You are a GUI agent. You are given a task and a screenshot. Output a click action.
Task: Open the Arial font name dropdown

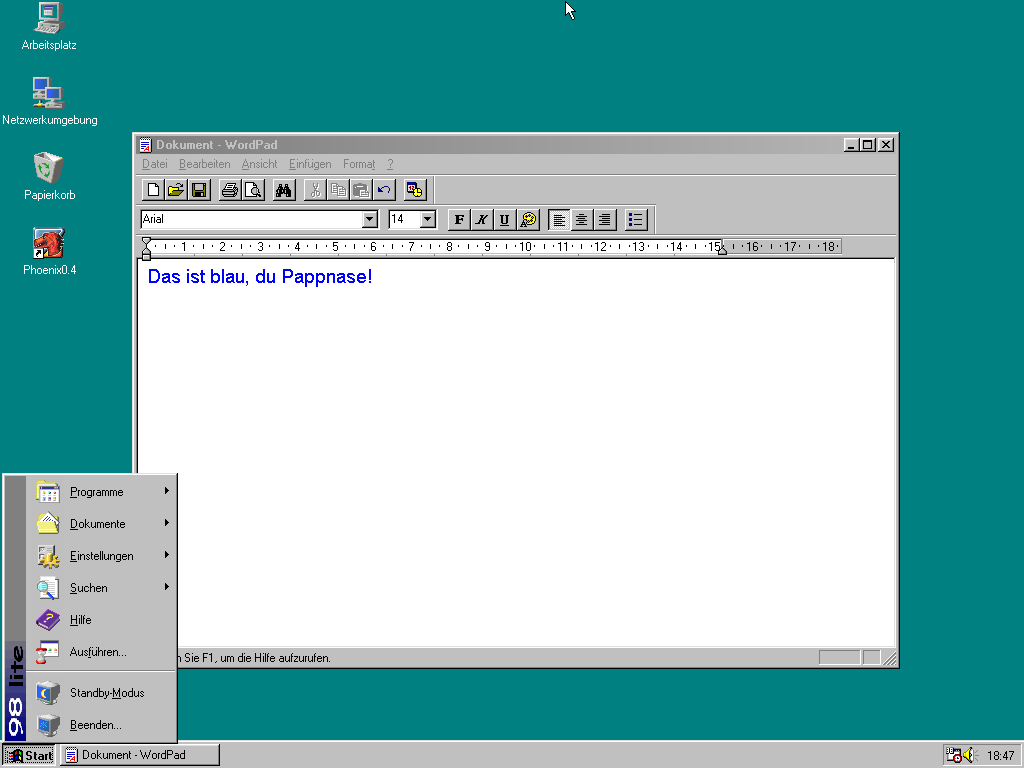[x=370, y=219]
